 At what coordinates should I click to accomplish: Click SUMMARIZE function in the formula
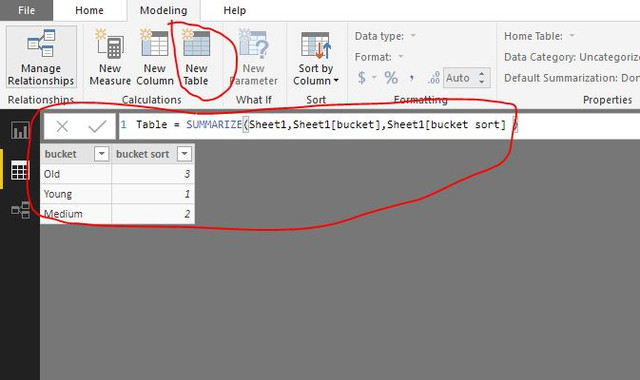[214, 124]
